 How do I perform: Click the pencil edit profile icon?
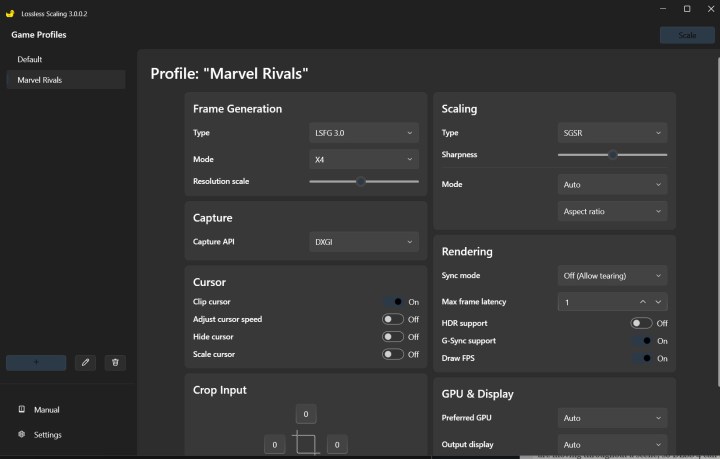(85, 363)
